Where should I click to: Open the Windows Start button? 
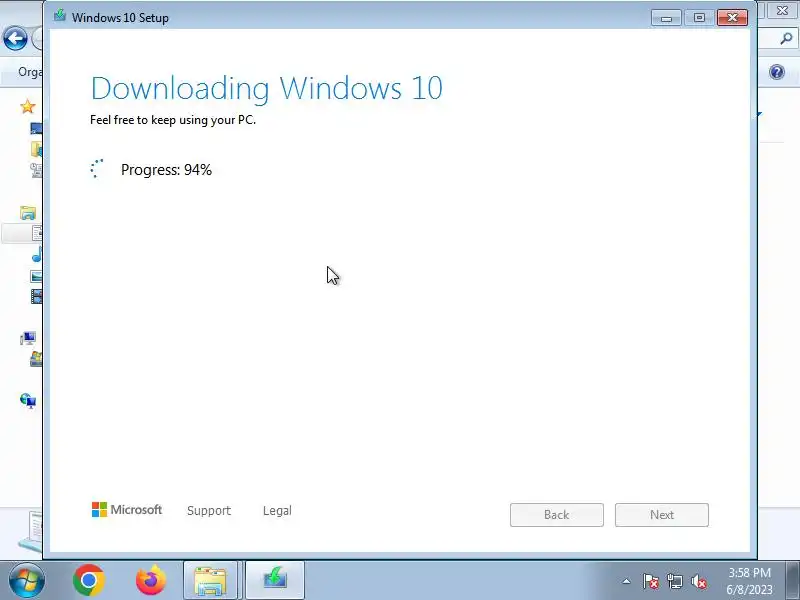tap(27, 581)
